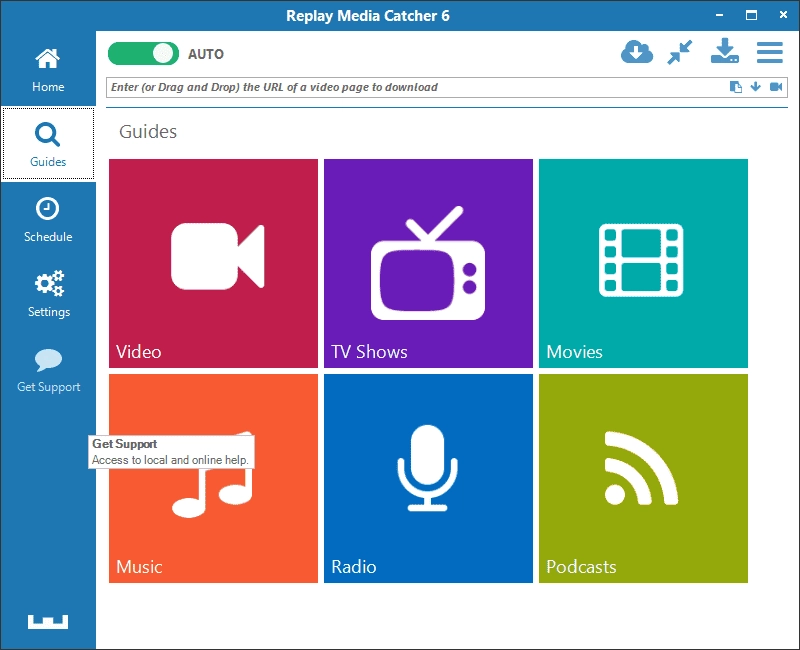This screenshot has height=650, width=800.
Task: Click the compact view arrows icon
Action: tap(680, 52)
